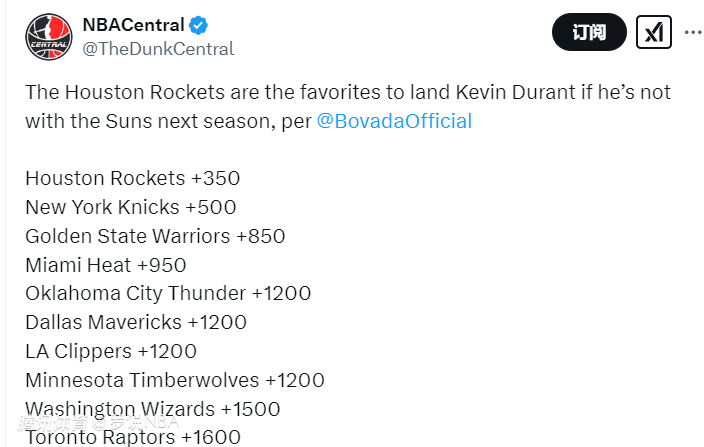Select the Toronto Raptors +1600 line
704x447 pixels.
click(132, 437)
